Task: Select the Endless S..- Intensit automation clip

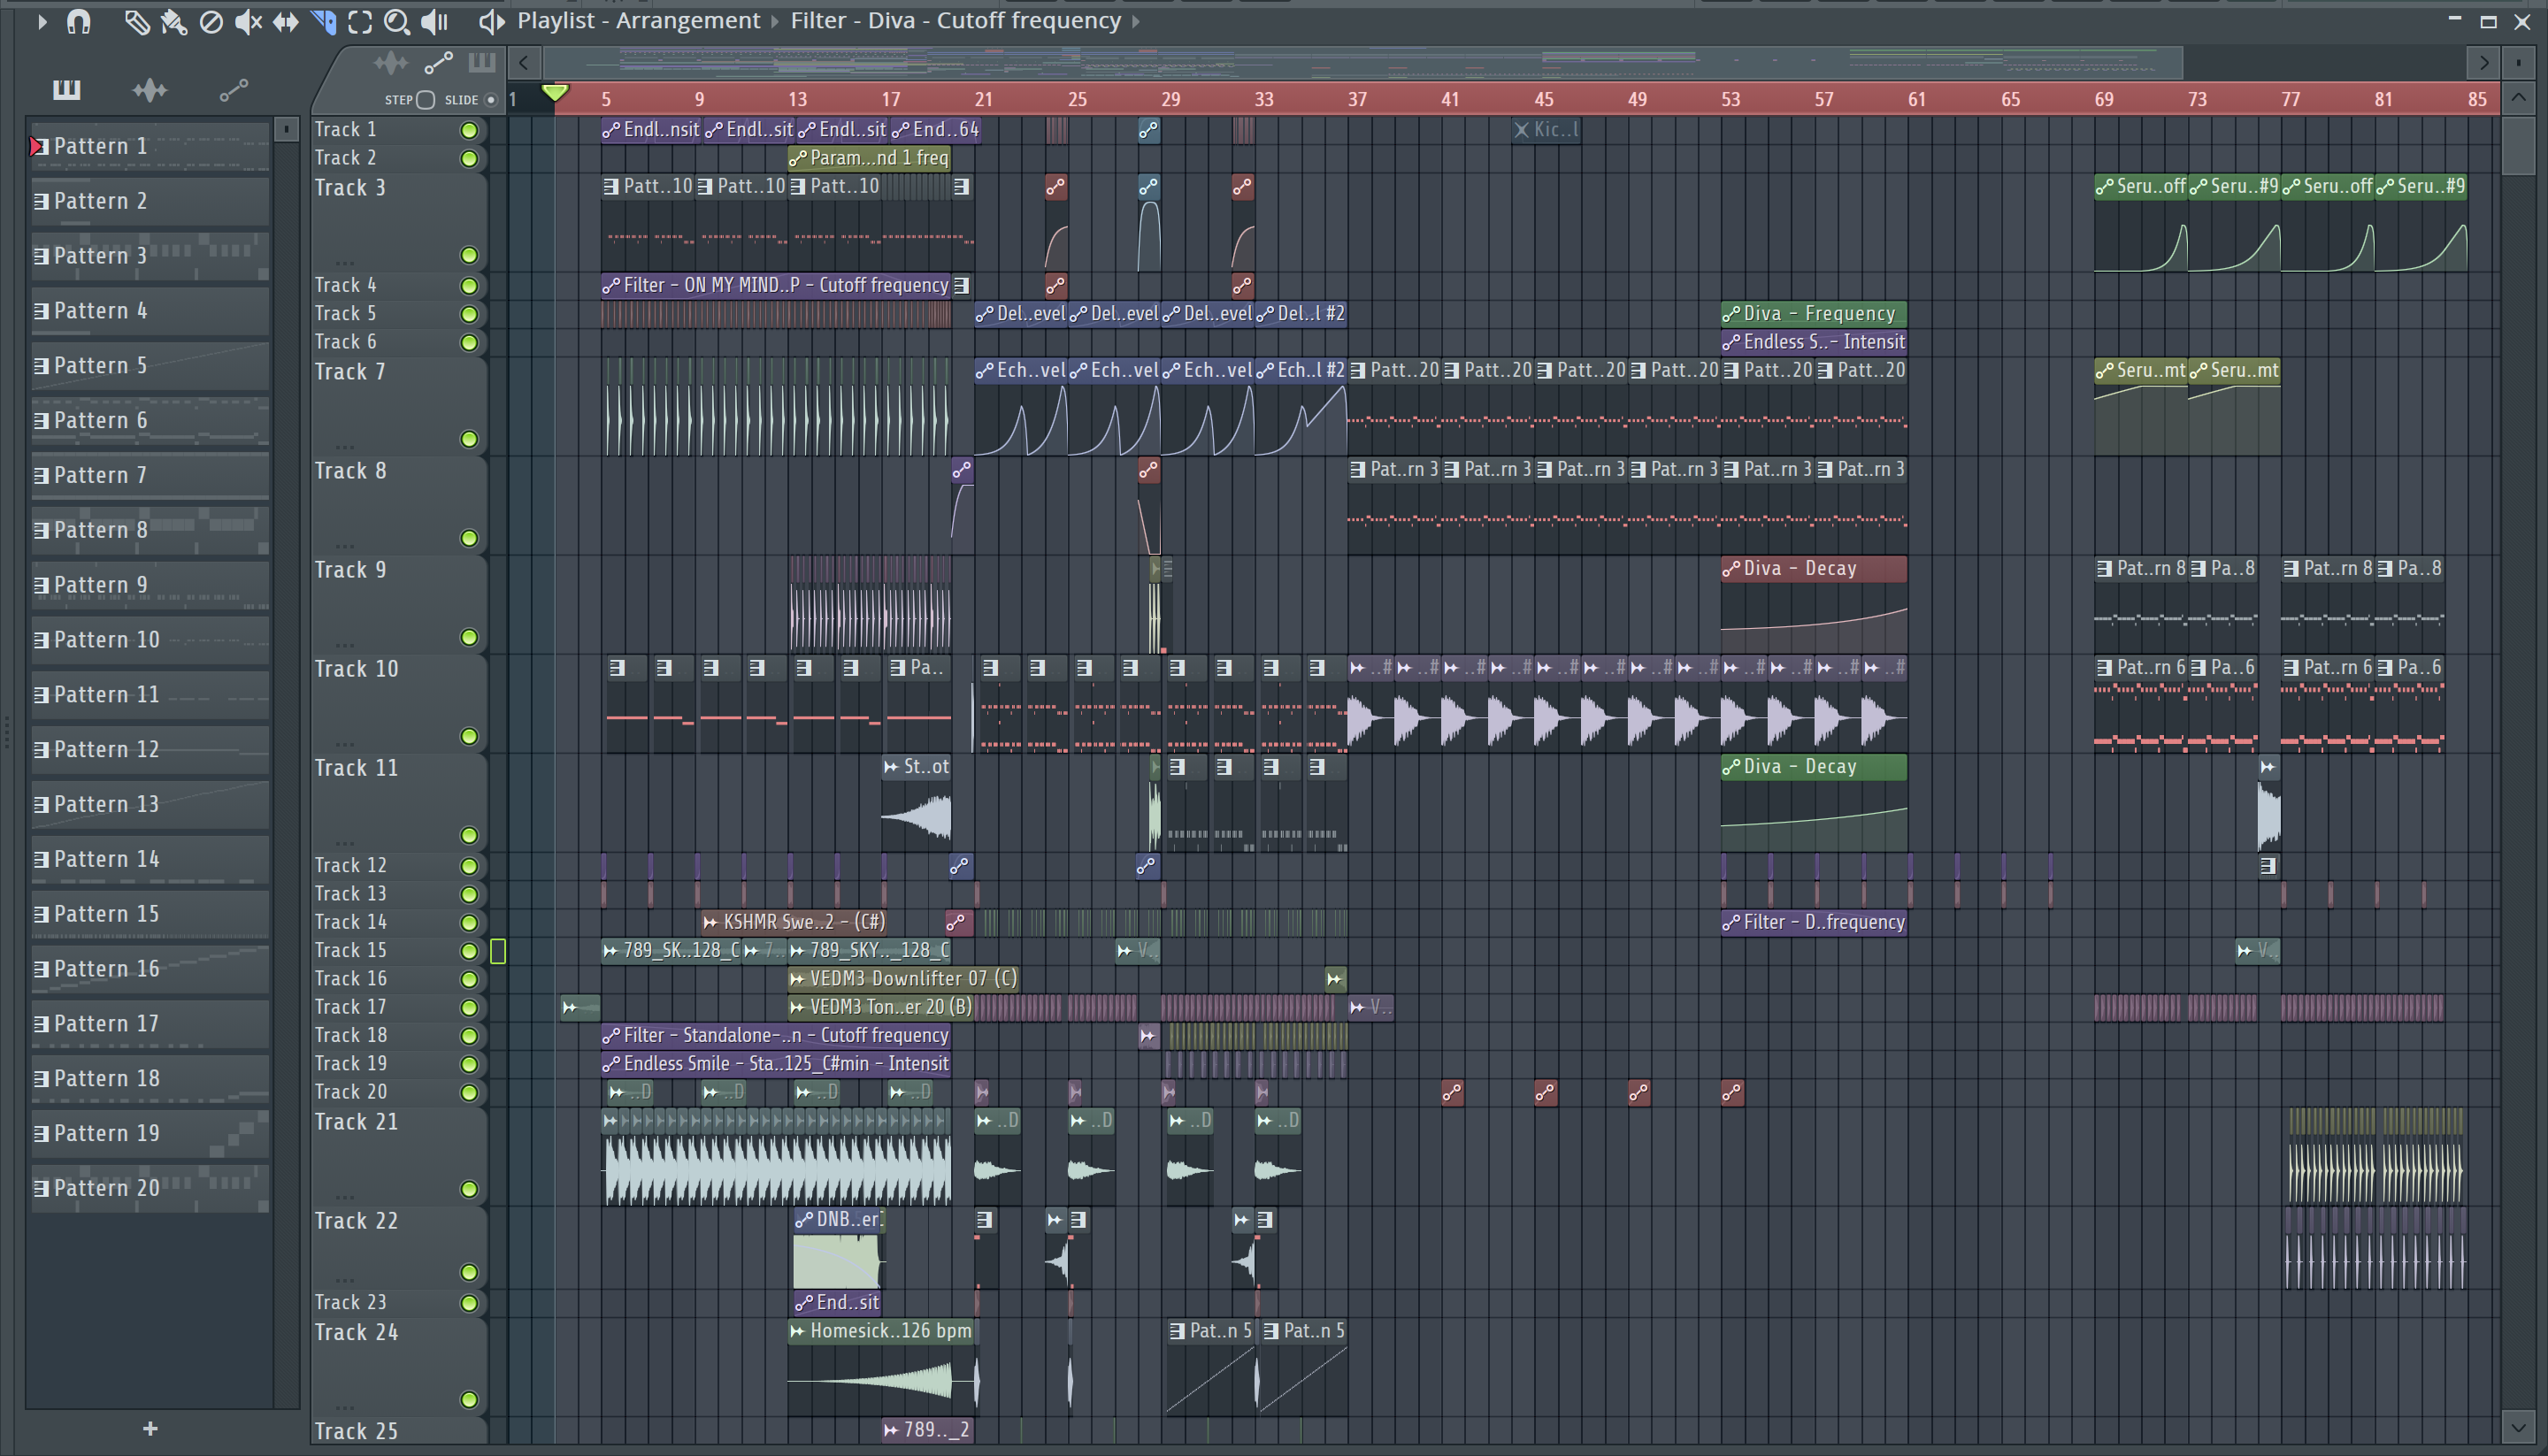Action: click(x=1813, y=342)
